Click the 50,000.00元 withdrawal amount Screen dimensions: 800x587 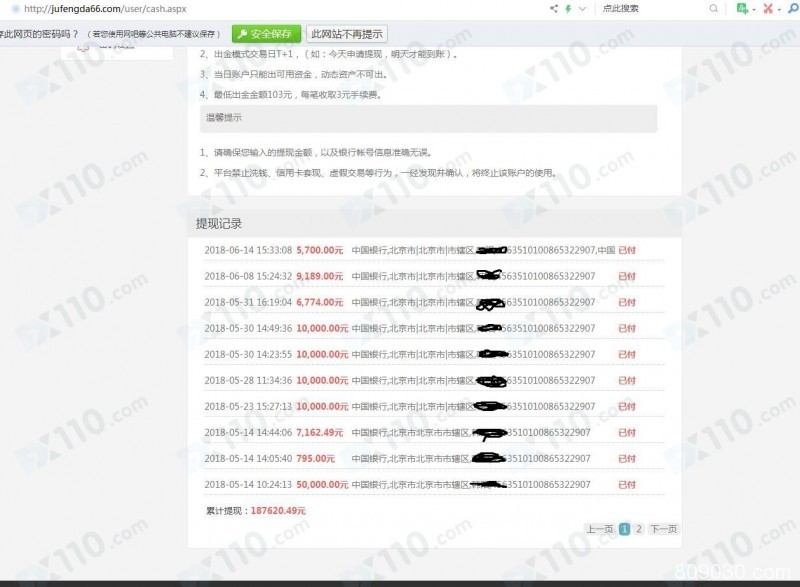click(x=322, y=484)
